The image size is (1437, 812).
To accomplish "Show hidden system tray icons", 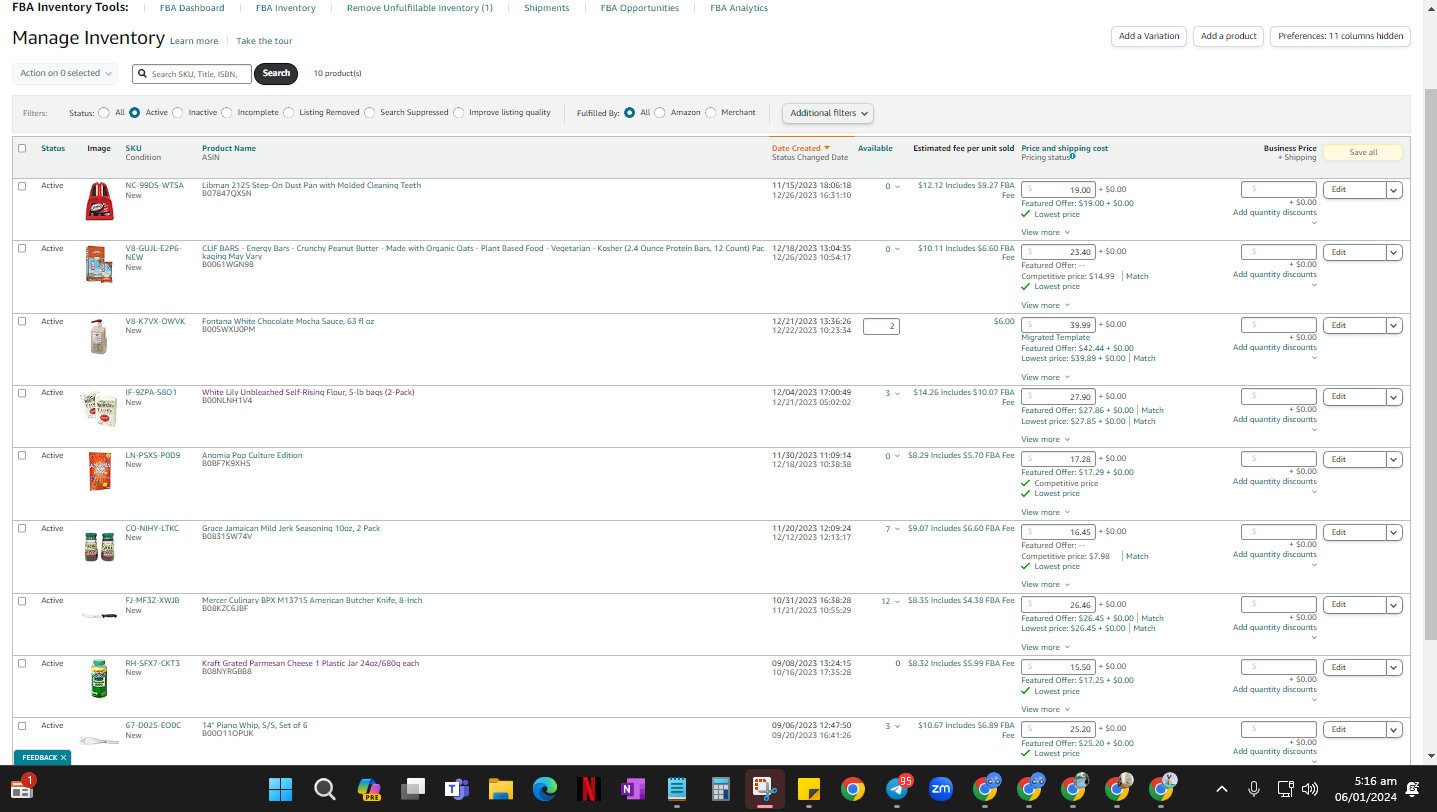I will [x=1221, y=789].
